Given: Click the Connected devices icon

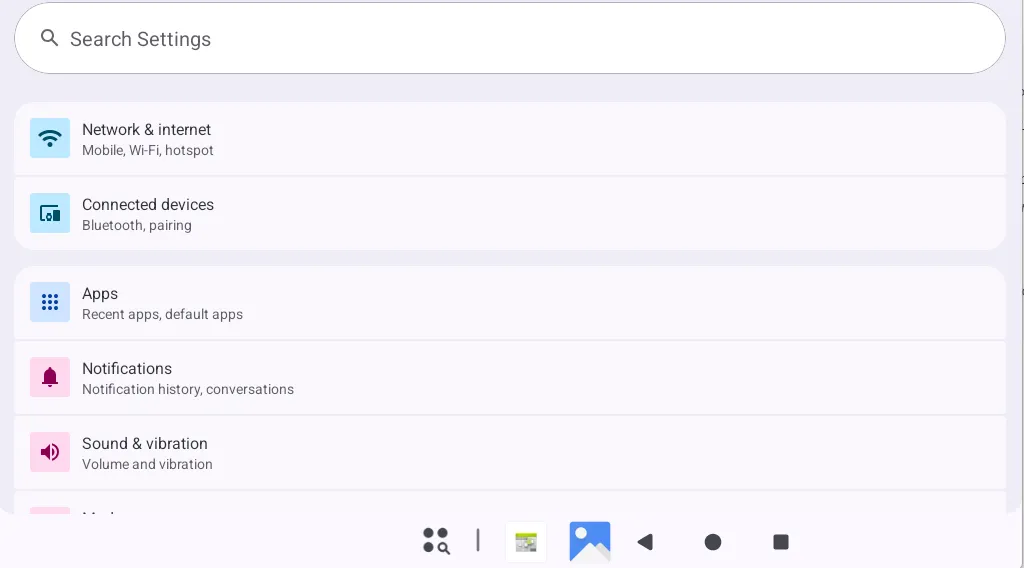Looking at the screenshot, I should point(50,213).
